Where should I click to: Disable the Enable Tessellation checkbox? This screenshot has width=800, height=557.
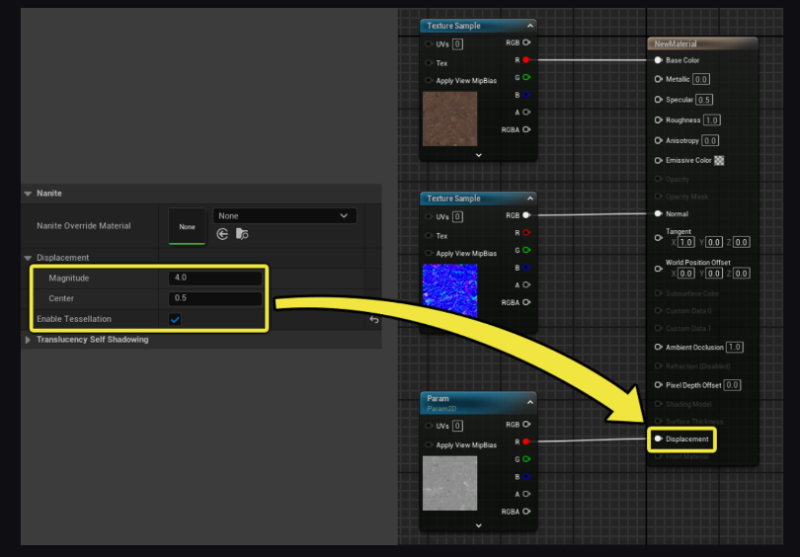point(175,319)
